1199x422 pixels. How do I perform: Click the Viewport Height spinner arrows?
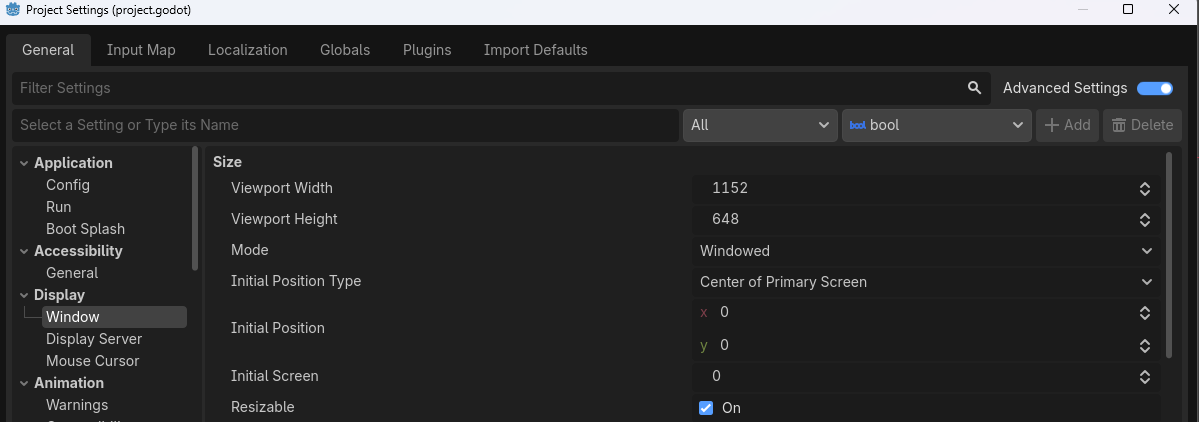click(1144, 219)
